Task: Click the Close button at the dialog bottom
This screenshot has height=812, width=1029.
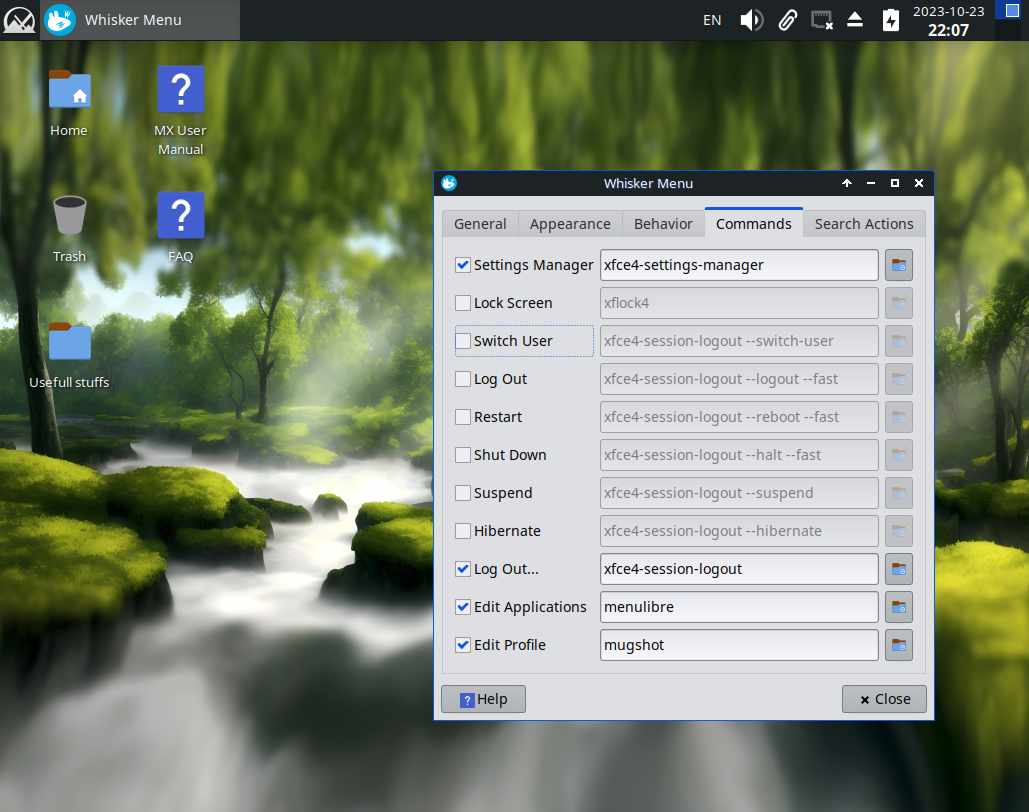Action: click(x=884, y=699)
